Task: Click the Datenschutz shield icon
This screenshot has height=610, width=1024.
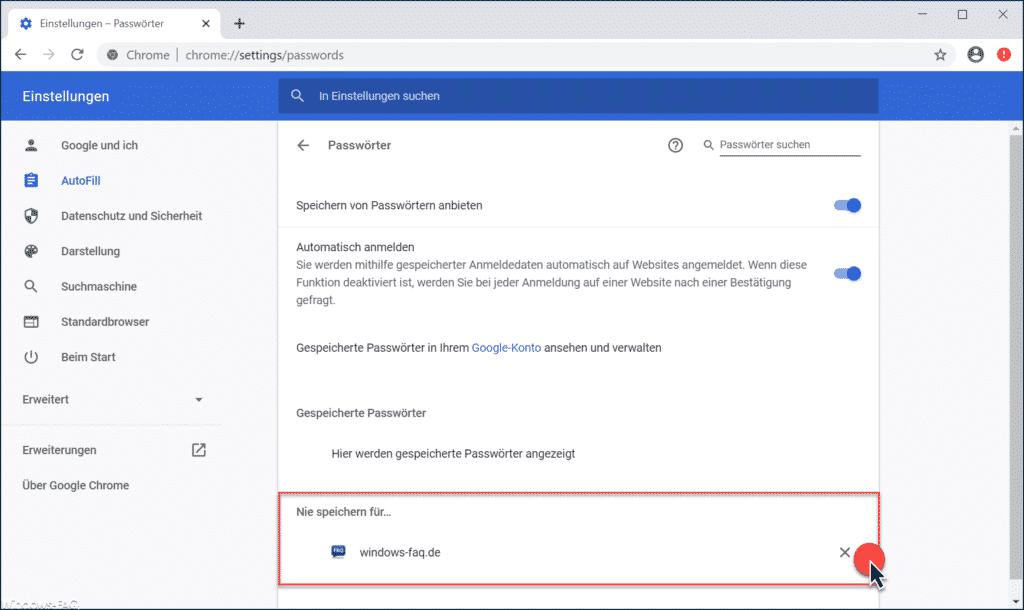Action: click(x=31, y=216)
